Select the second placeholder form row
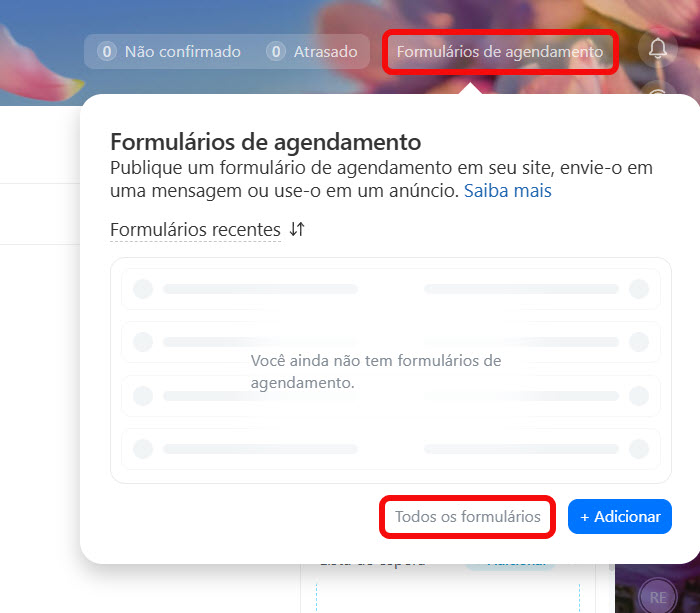This screenshot has height=613, width=700. click(391, 342)
